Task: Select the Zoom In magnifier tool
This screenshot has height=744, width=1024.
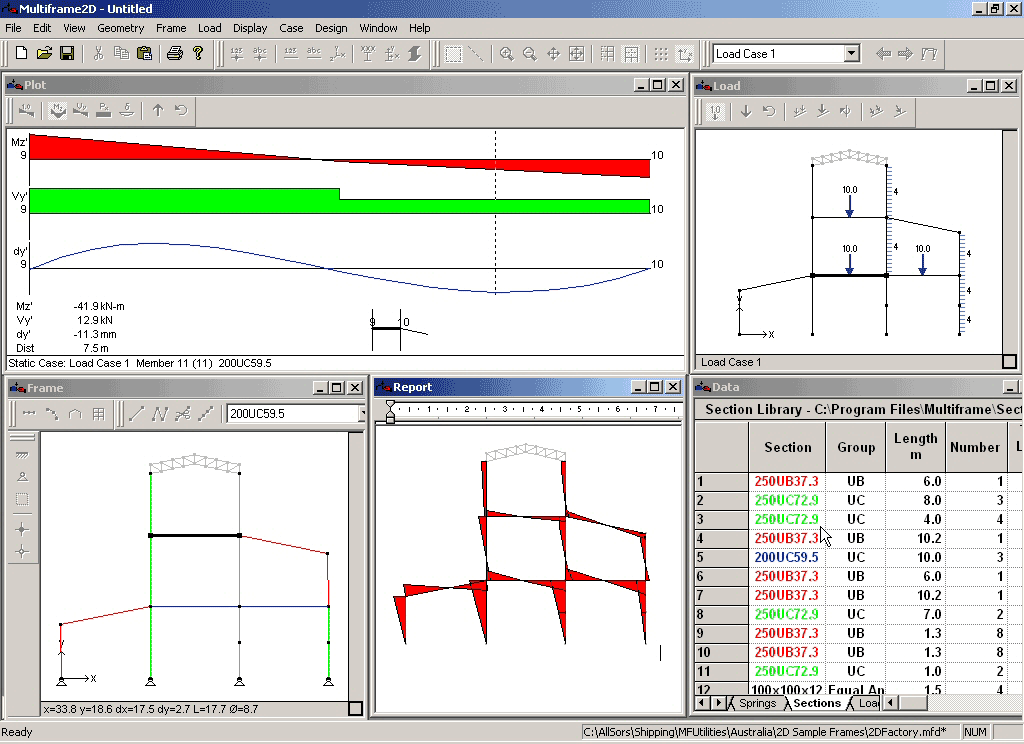Action: (506, 54)
